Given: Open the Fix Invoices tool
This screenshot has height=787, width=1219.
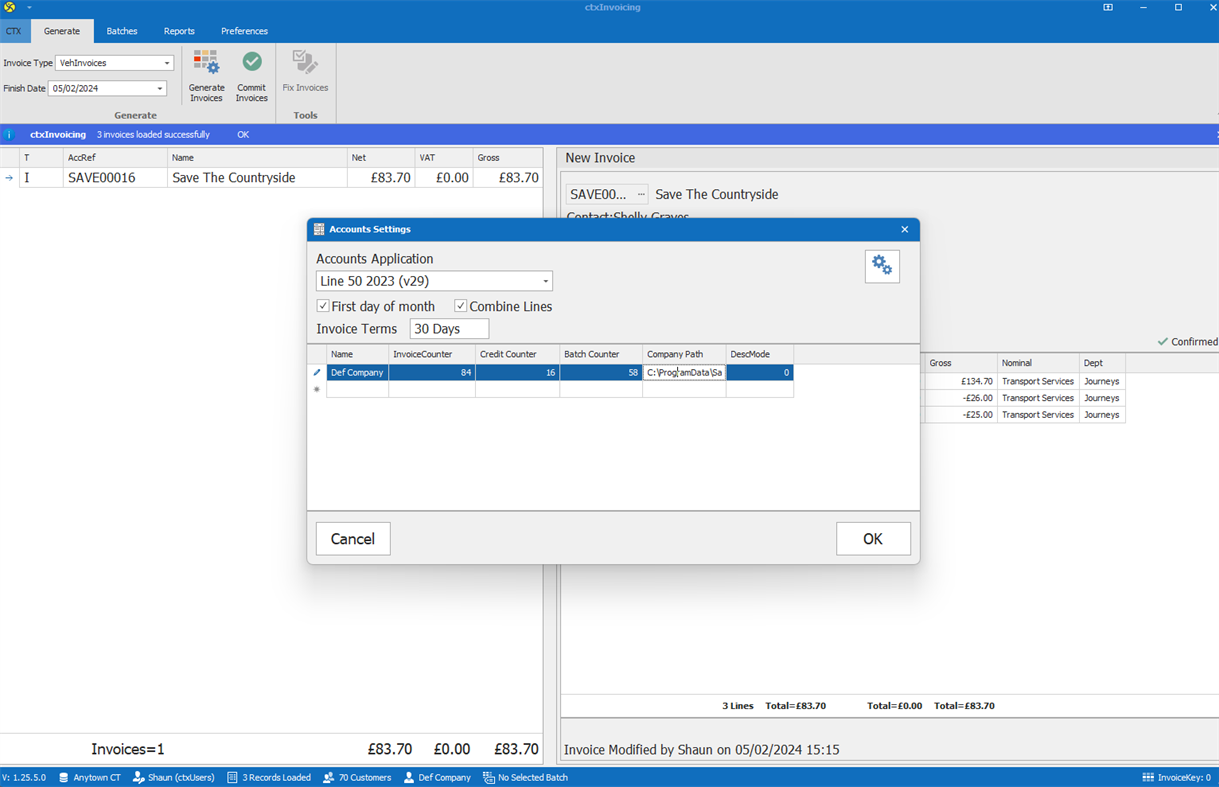Looking at the screenshot, I should [305, 62].
